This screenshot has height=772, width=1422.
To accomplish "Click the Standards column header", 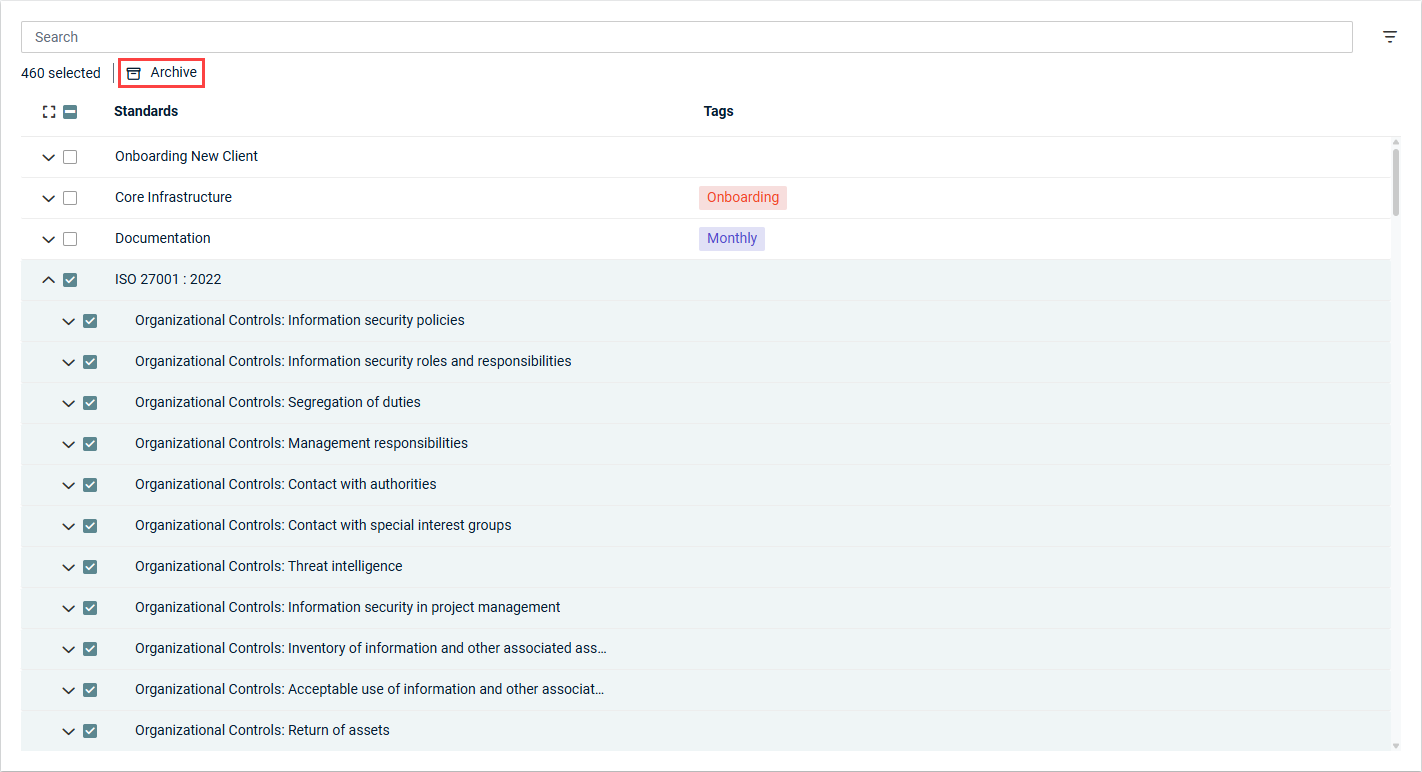I will click(146, 111).
